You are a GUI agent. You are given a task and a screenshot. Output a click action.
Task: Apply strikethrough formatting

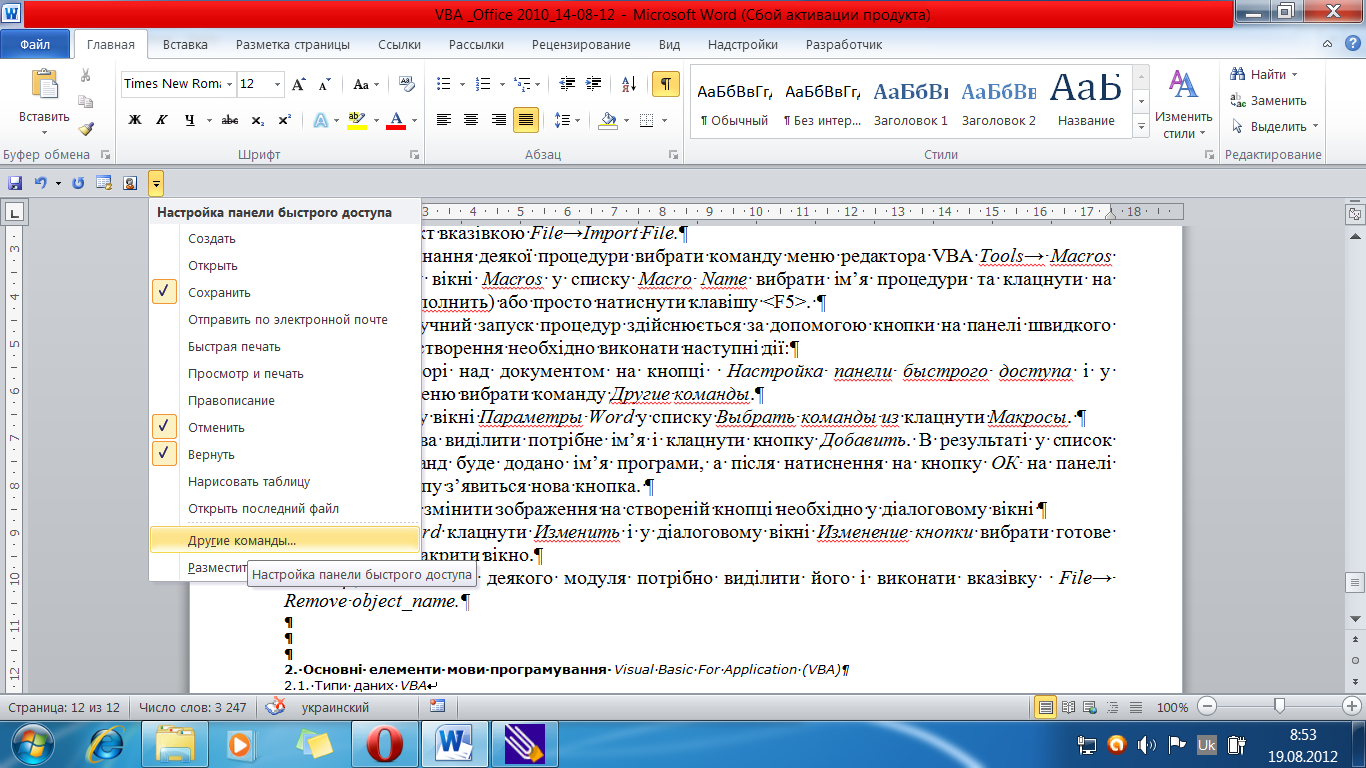pos(229,120)
